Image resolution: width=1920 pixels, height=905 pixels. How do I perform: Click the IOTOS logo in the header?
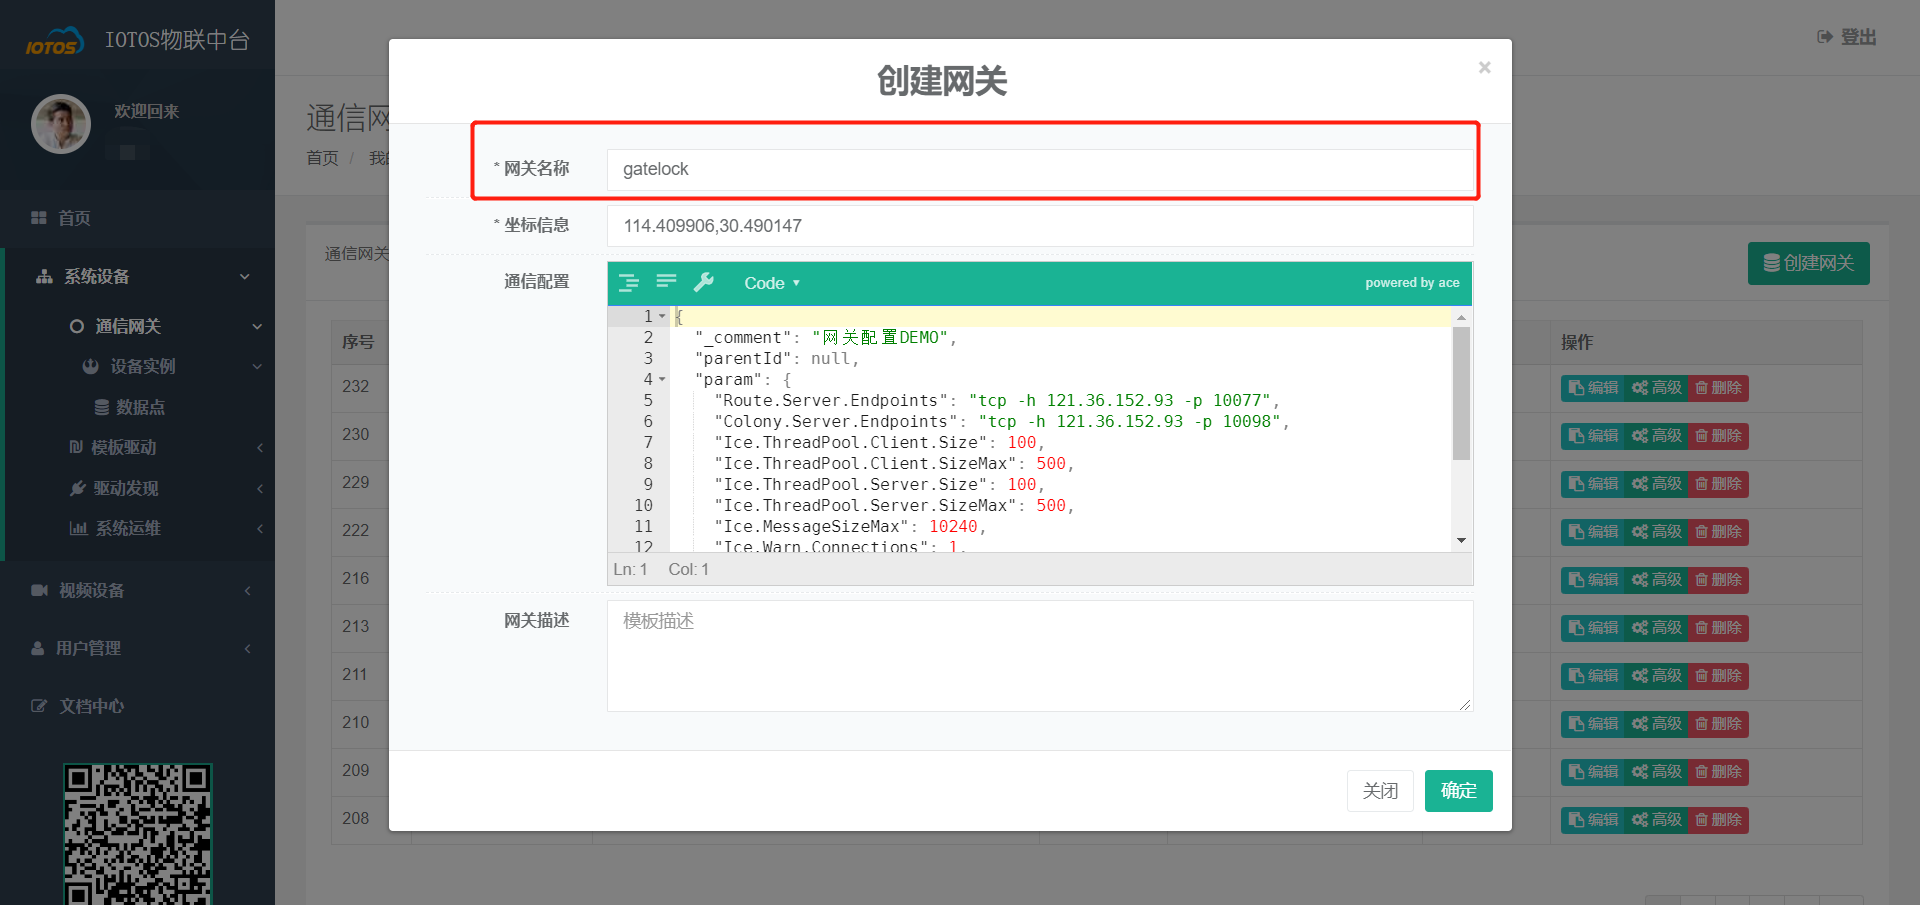tap(54, 42)
